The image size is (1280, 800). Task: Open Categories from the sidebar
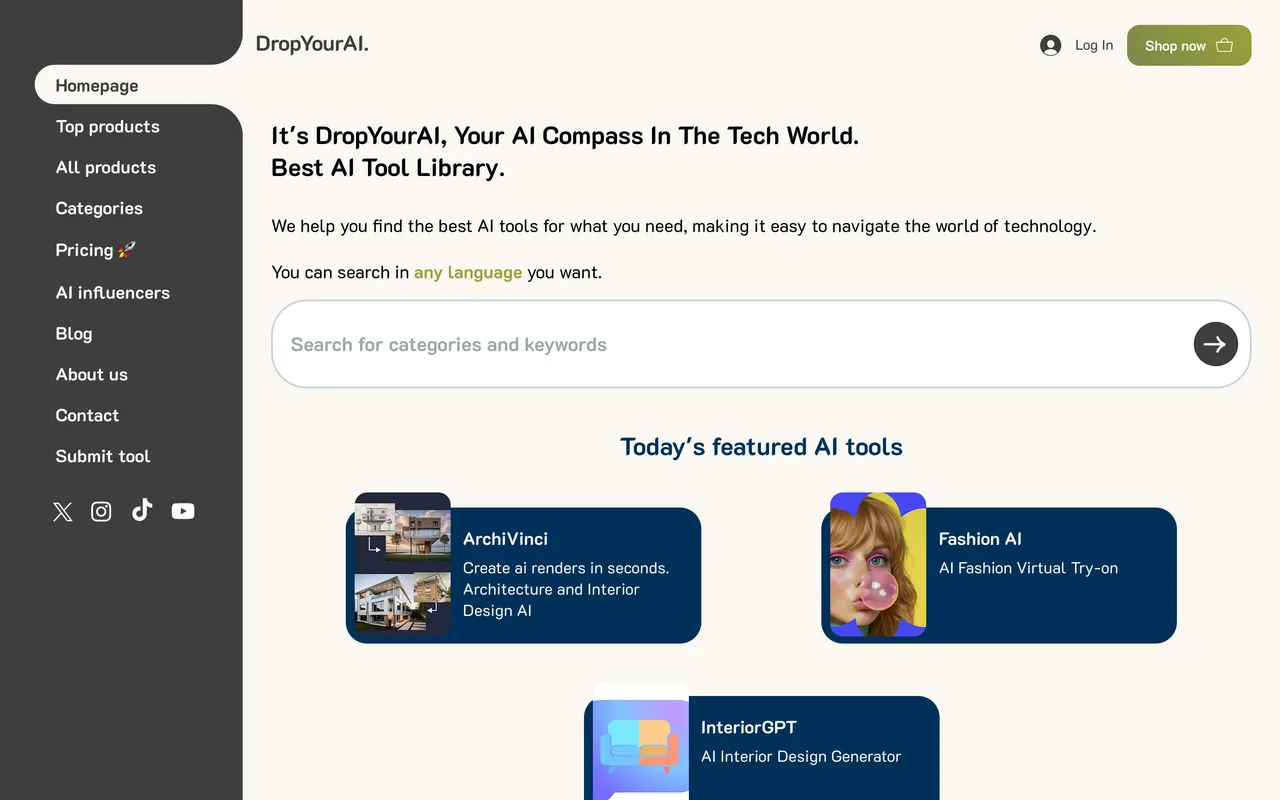click(99, 209)
